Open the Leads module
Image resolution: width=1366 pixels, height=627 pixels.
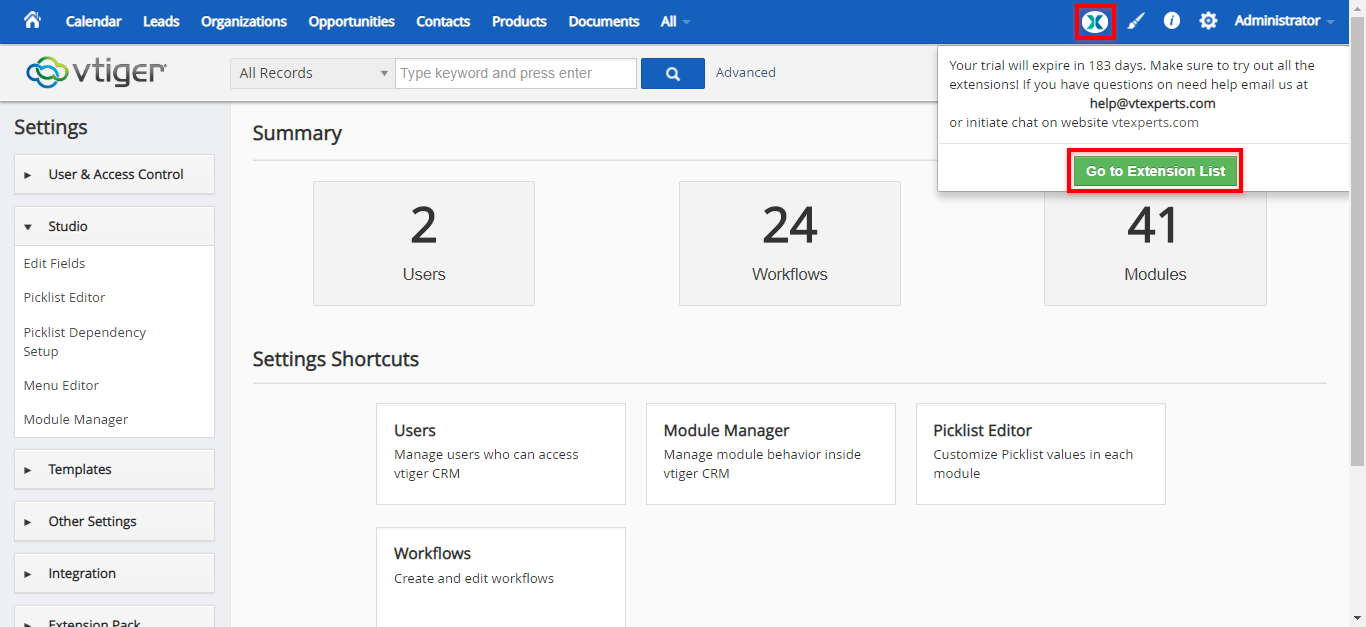coord(161,21)
